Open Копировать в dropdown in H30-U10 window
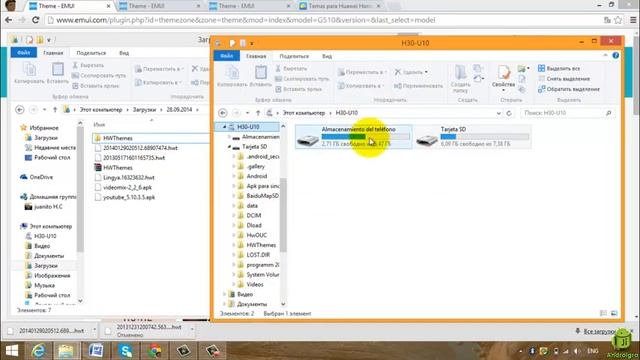Screen dimensions: 640x360 (x=362, y=86)
